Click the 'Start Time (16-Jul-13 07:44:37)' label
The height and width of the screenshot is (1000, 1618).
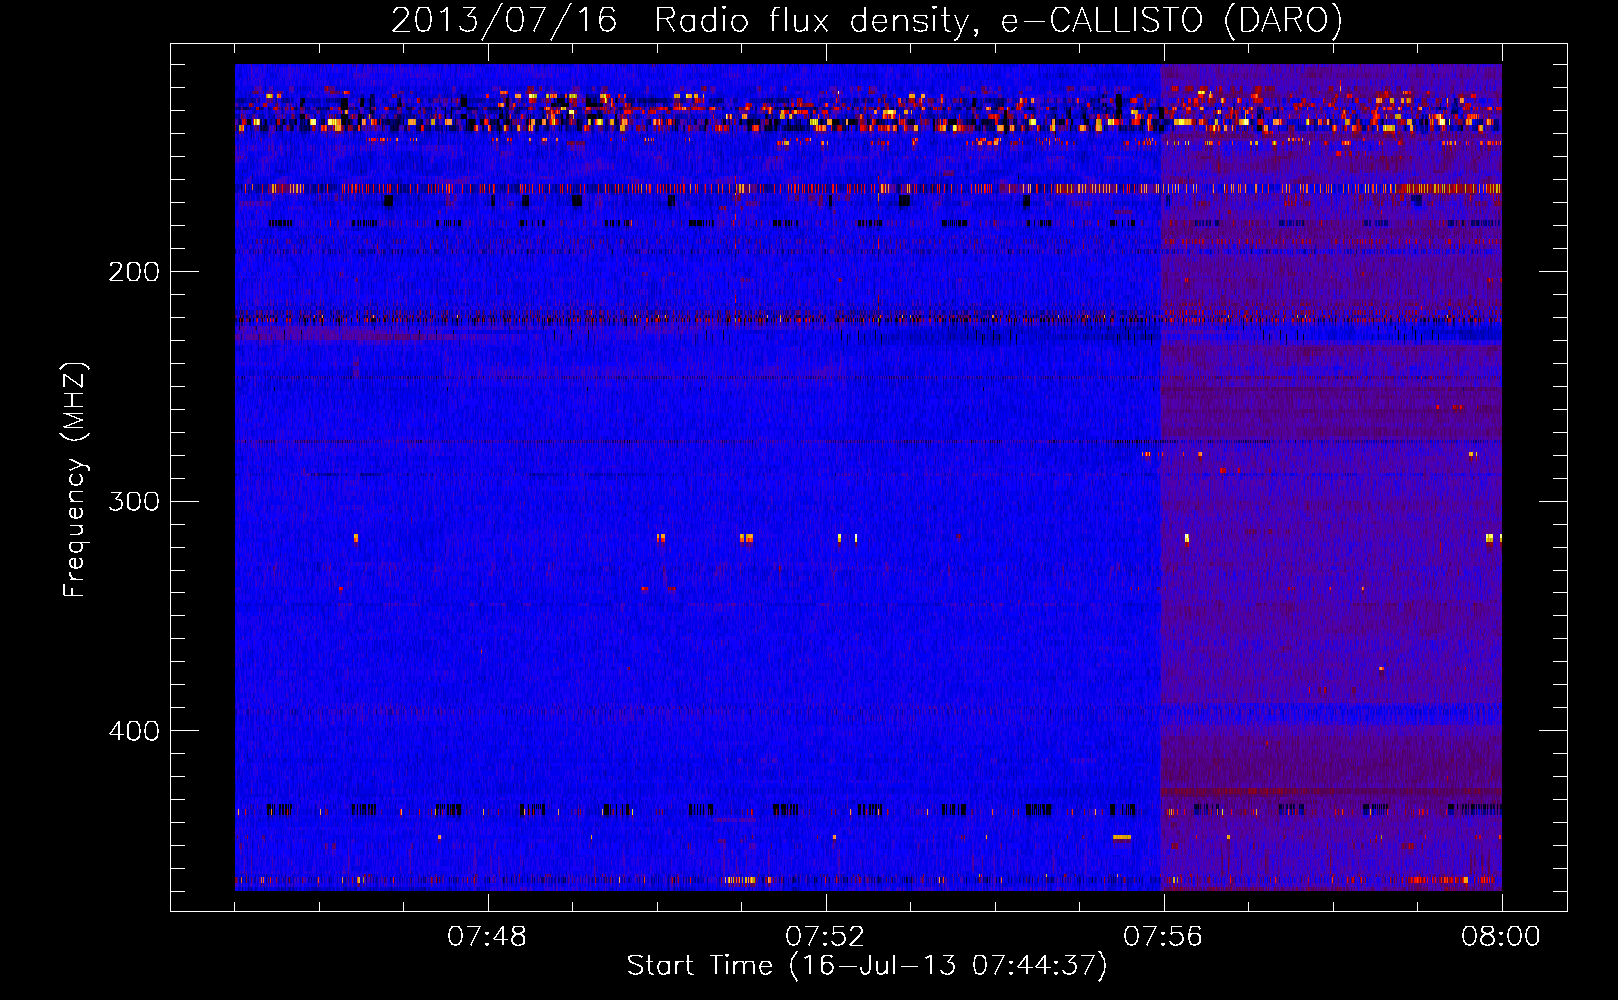pos(867,966)
